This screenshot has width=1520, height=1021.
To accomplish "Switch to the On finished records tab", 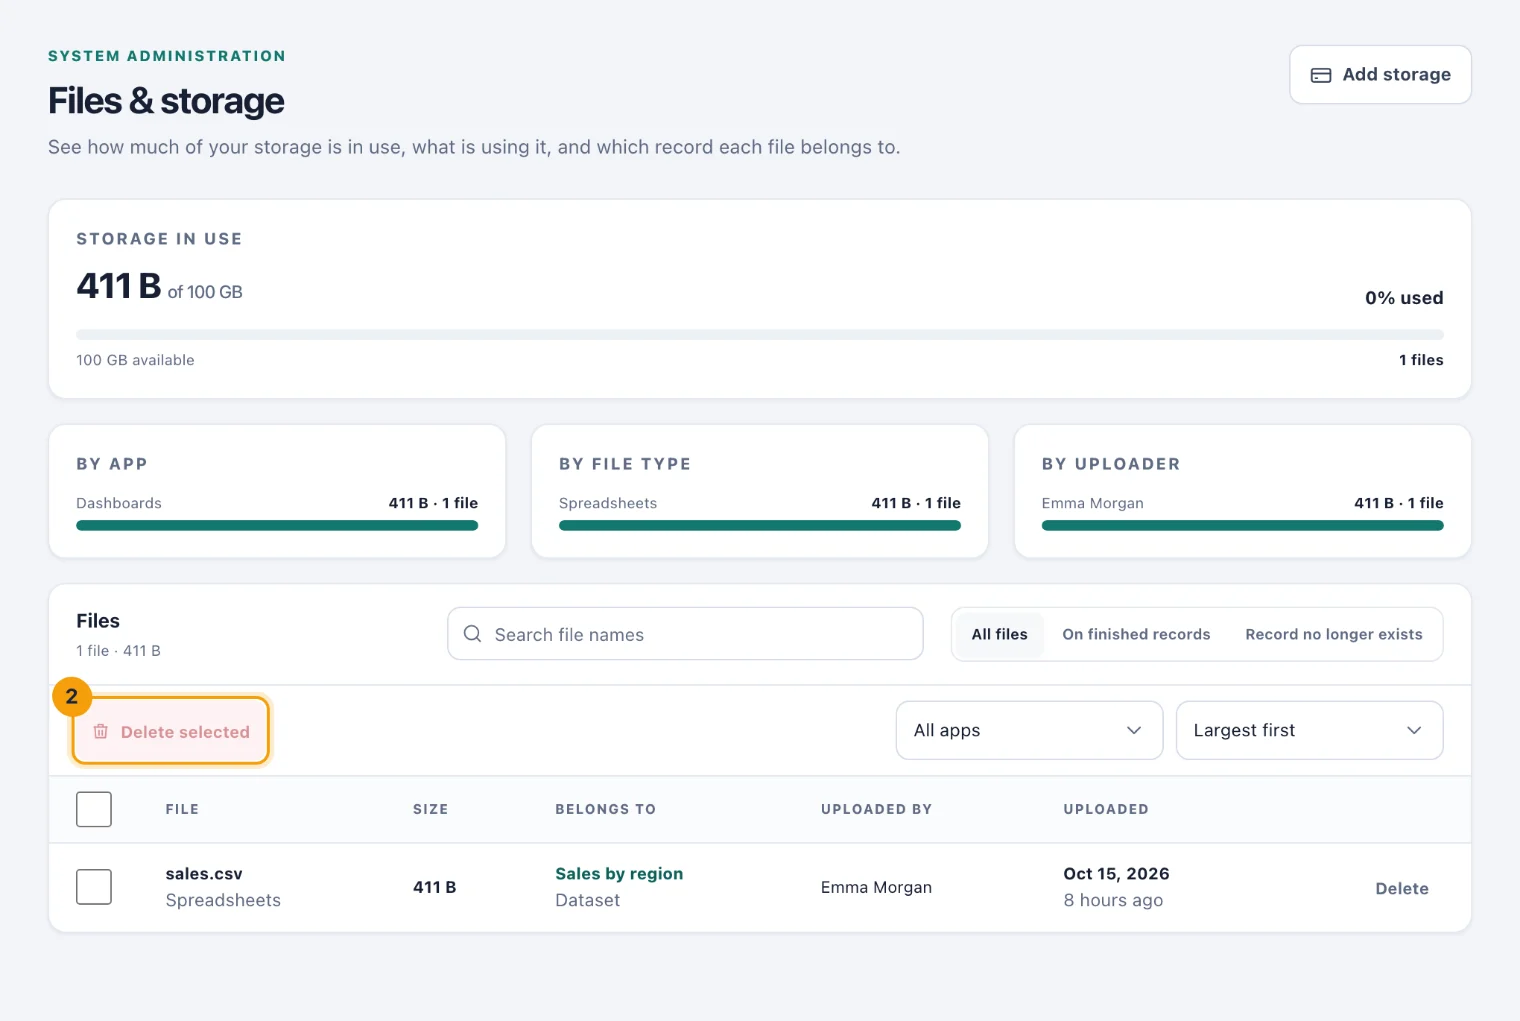I will tap(1136, 634).
